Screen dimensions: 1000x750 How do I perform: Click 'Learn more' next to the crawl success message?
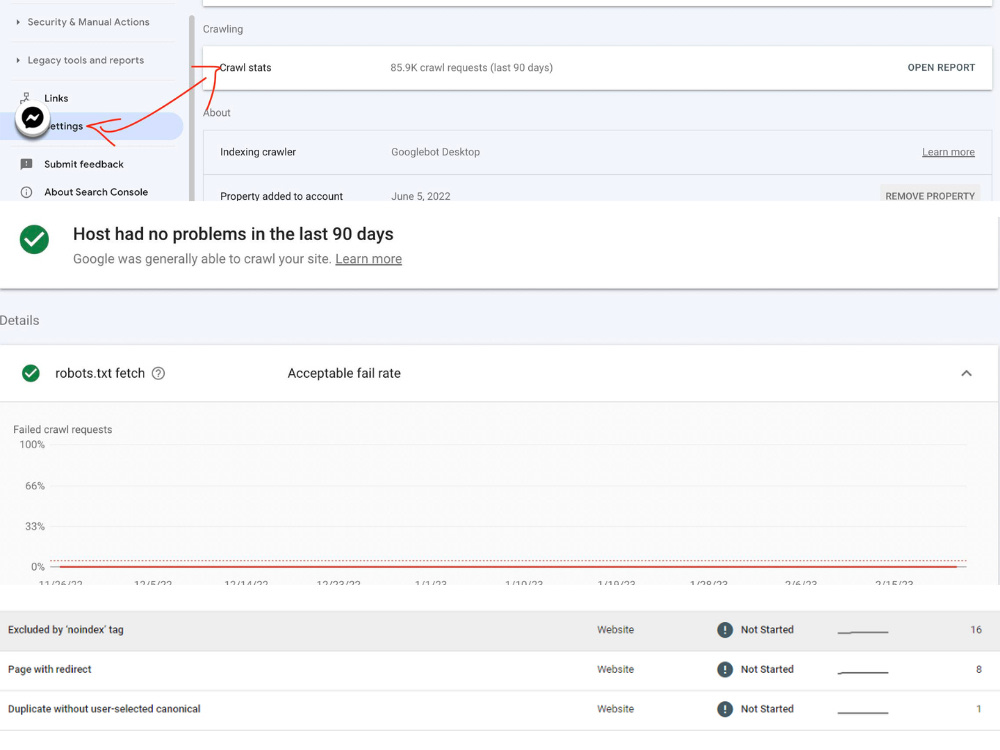point(371,258)
